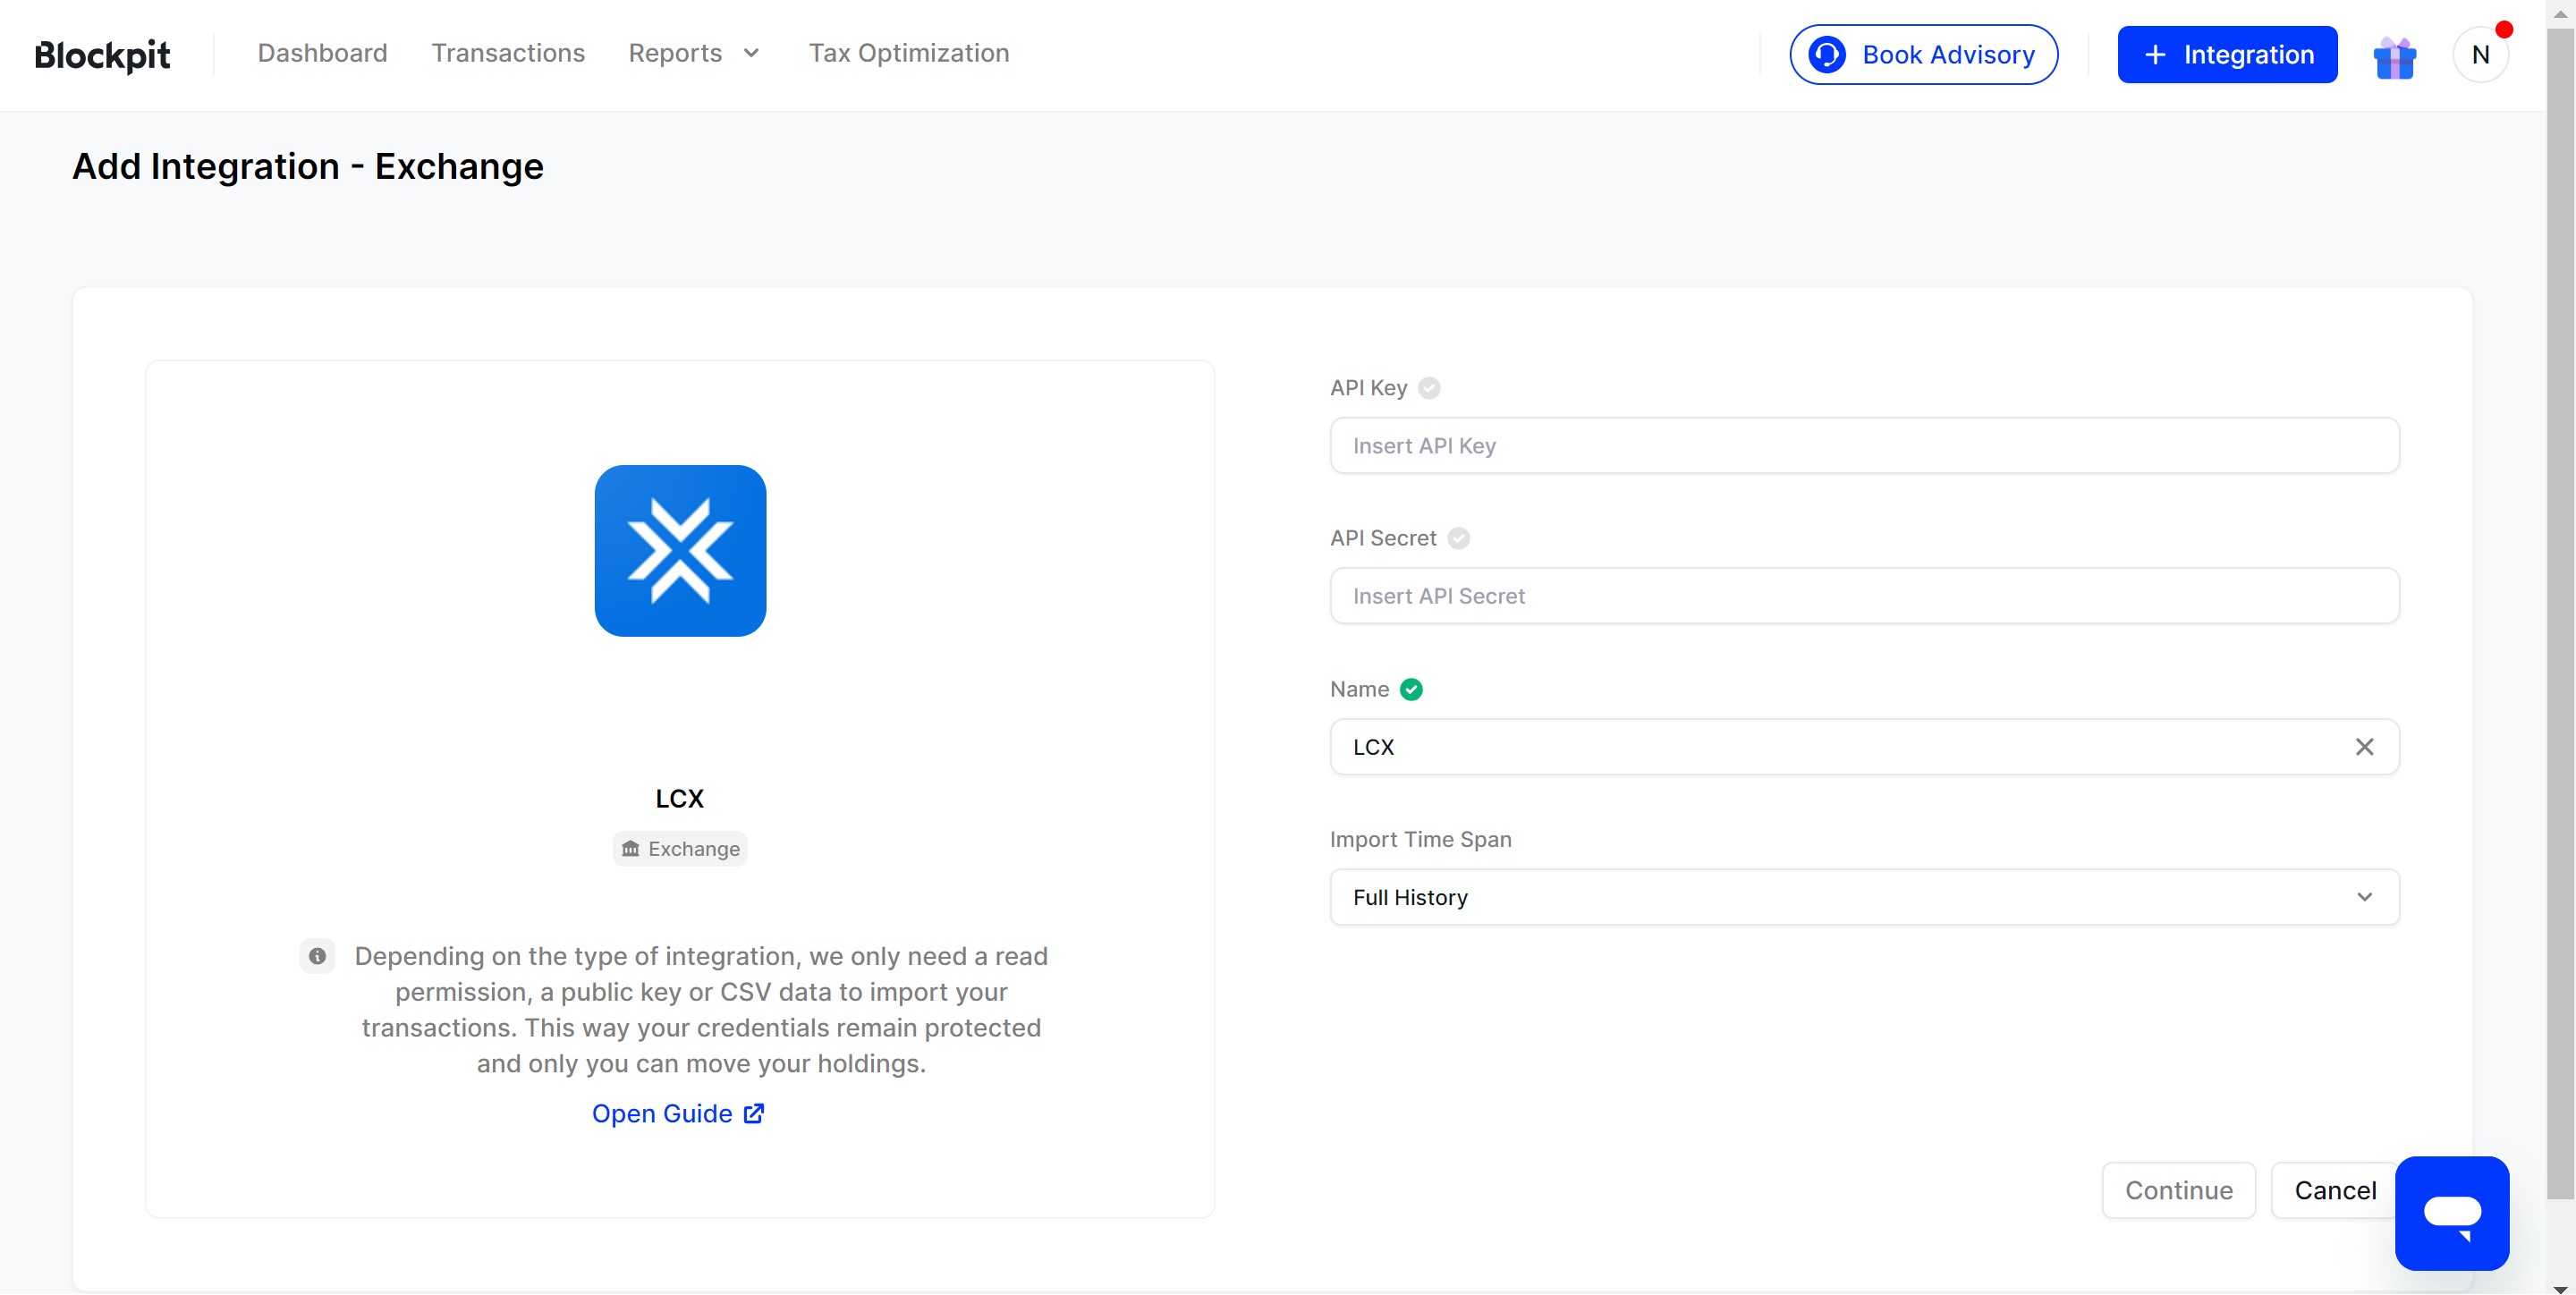Click the Book Advisory button

coord(1923,55)
